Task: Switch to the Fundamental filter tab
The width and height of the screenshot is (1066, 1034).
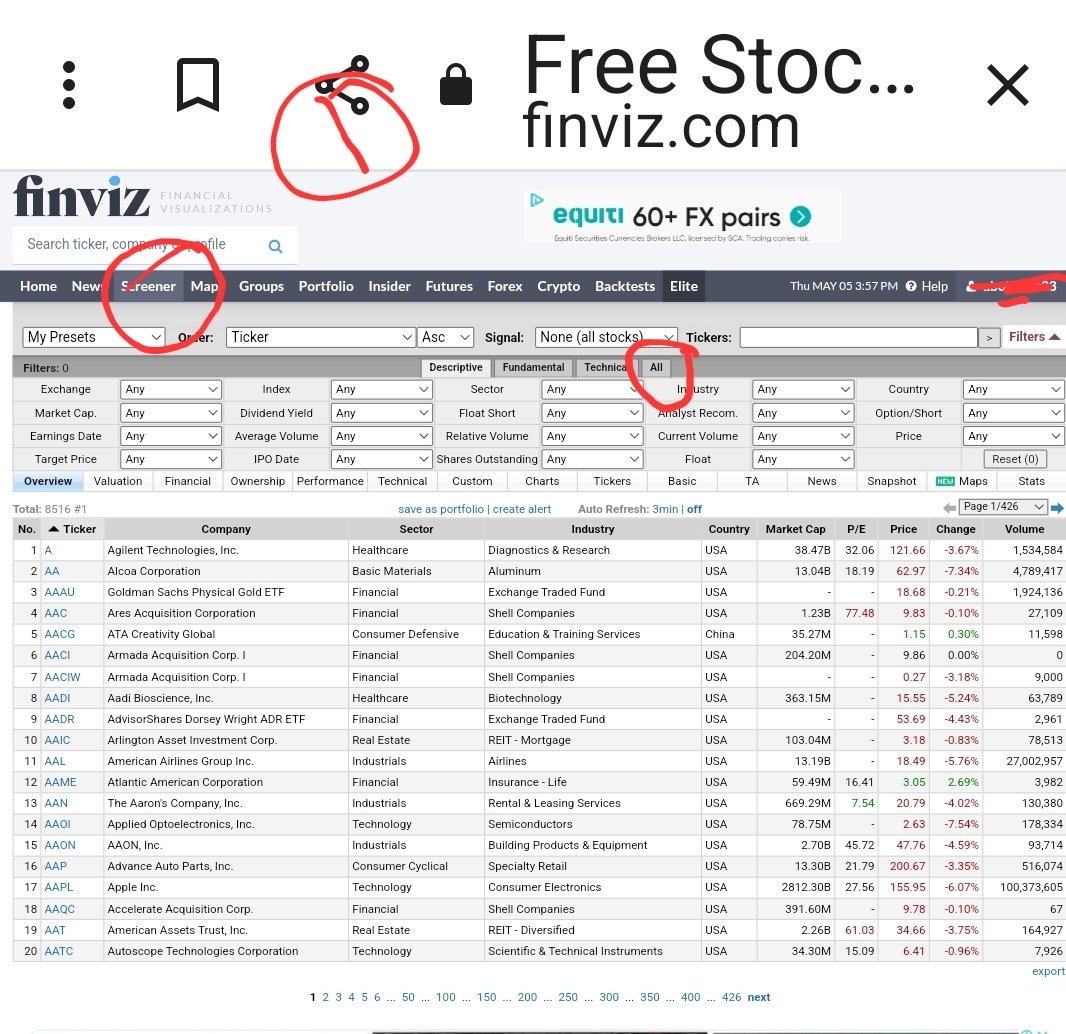Action: pyautogui.click(x=533, y=367)
